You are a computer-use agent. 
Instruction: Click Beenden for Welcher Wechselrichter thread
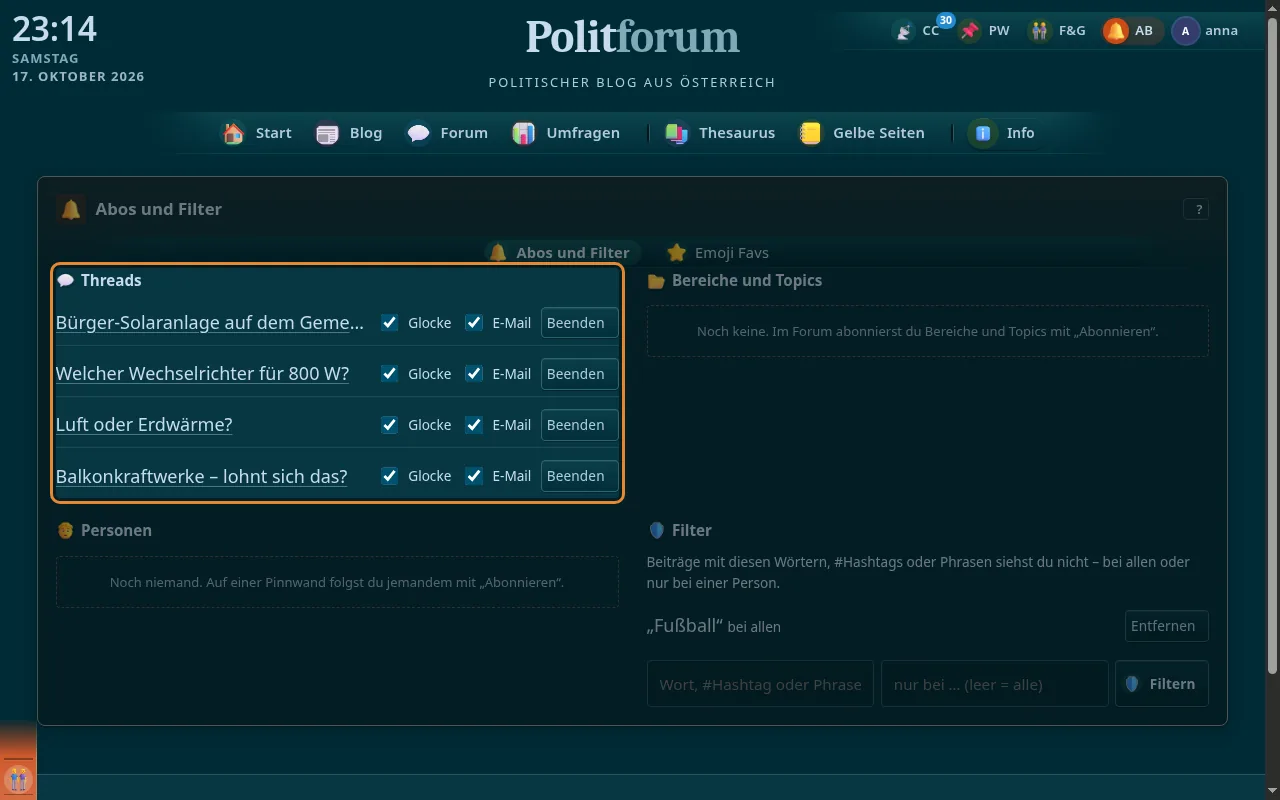point(580,374)
